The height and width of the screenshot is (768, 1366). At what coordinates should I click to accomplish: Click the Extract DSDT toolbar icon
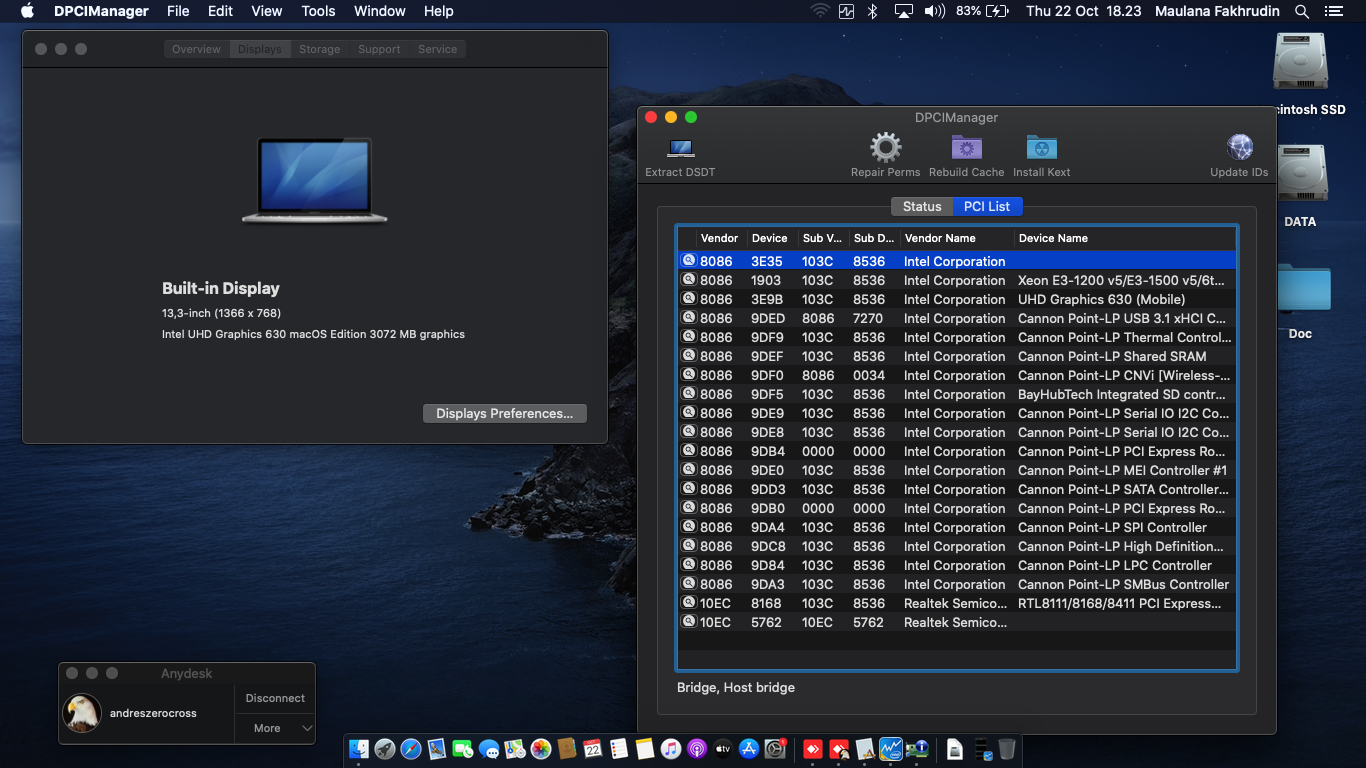tap(680, 150)
